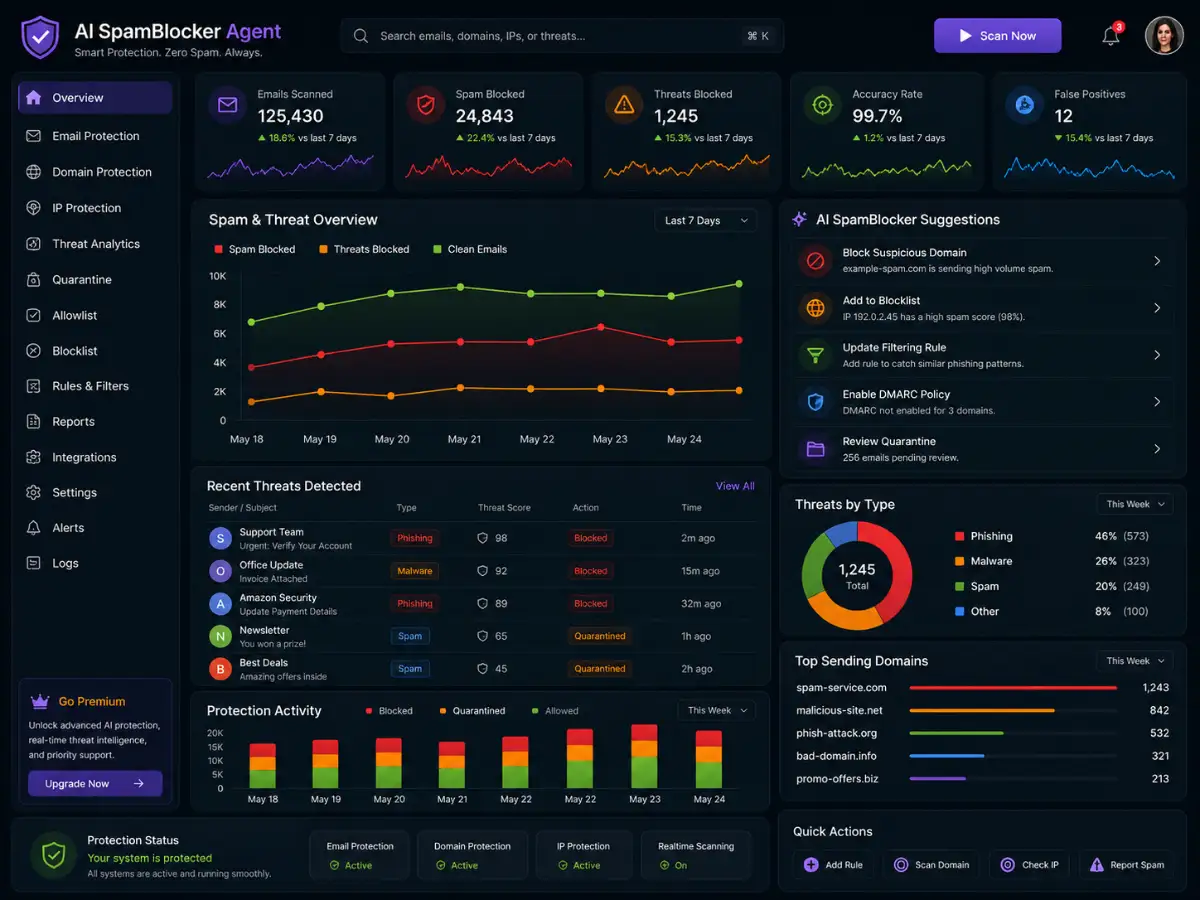1200x900 pixels.
Task: Click the notification bell icon
Action: click(x=1111, y=36)
